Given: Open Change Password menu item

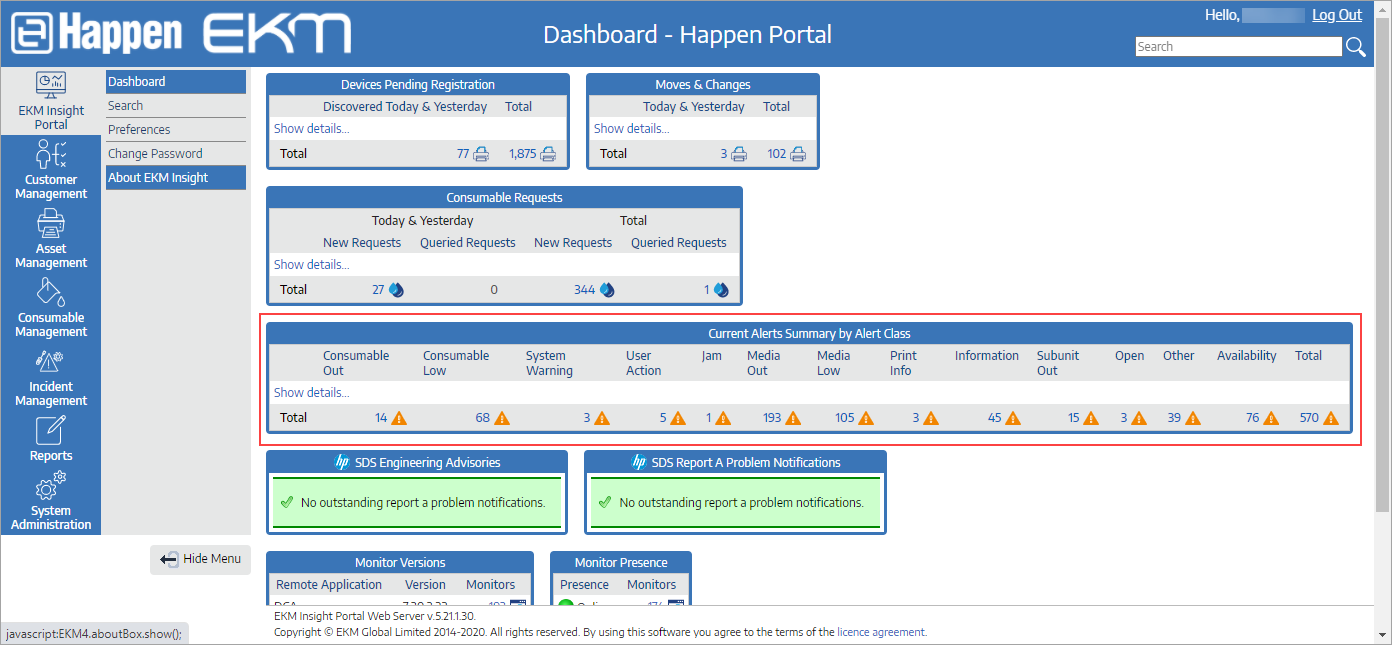Looking at the screenshot, I should [176, 154].
